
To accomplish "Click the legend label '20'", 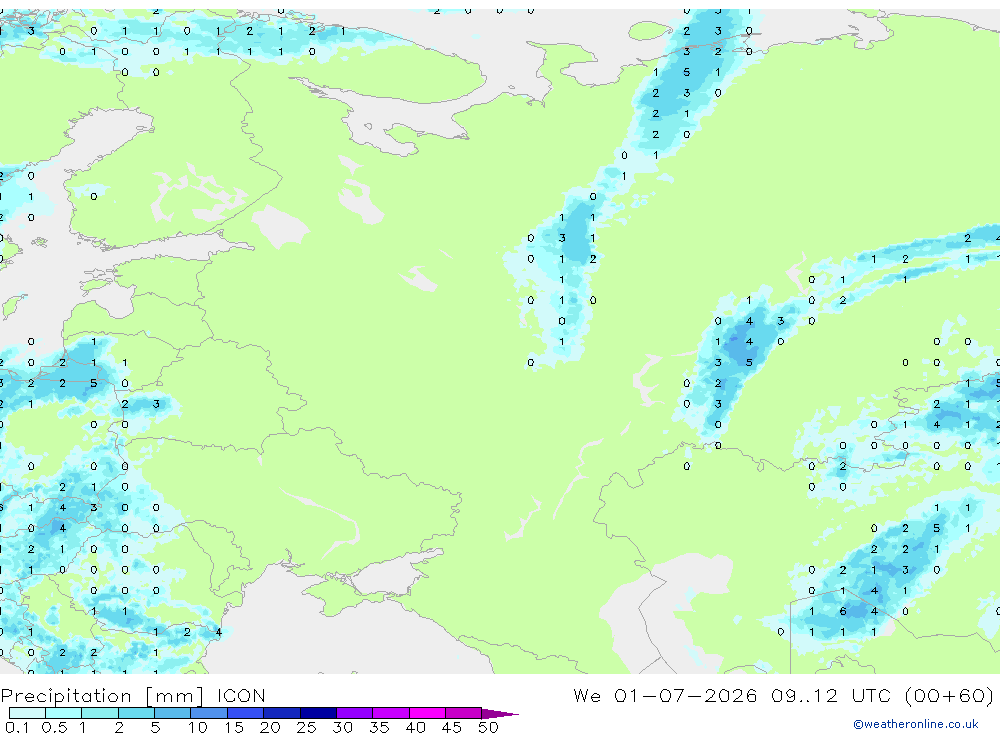I will click(x=270, y=727).
